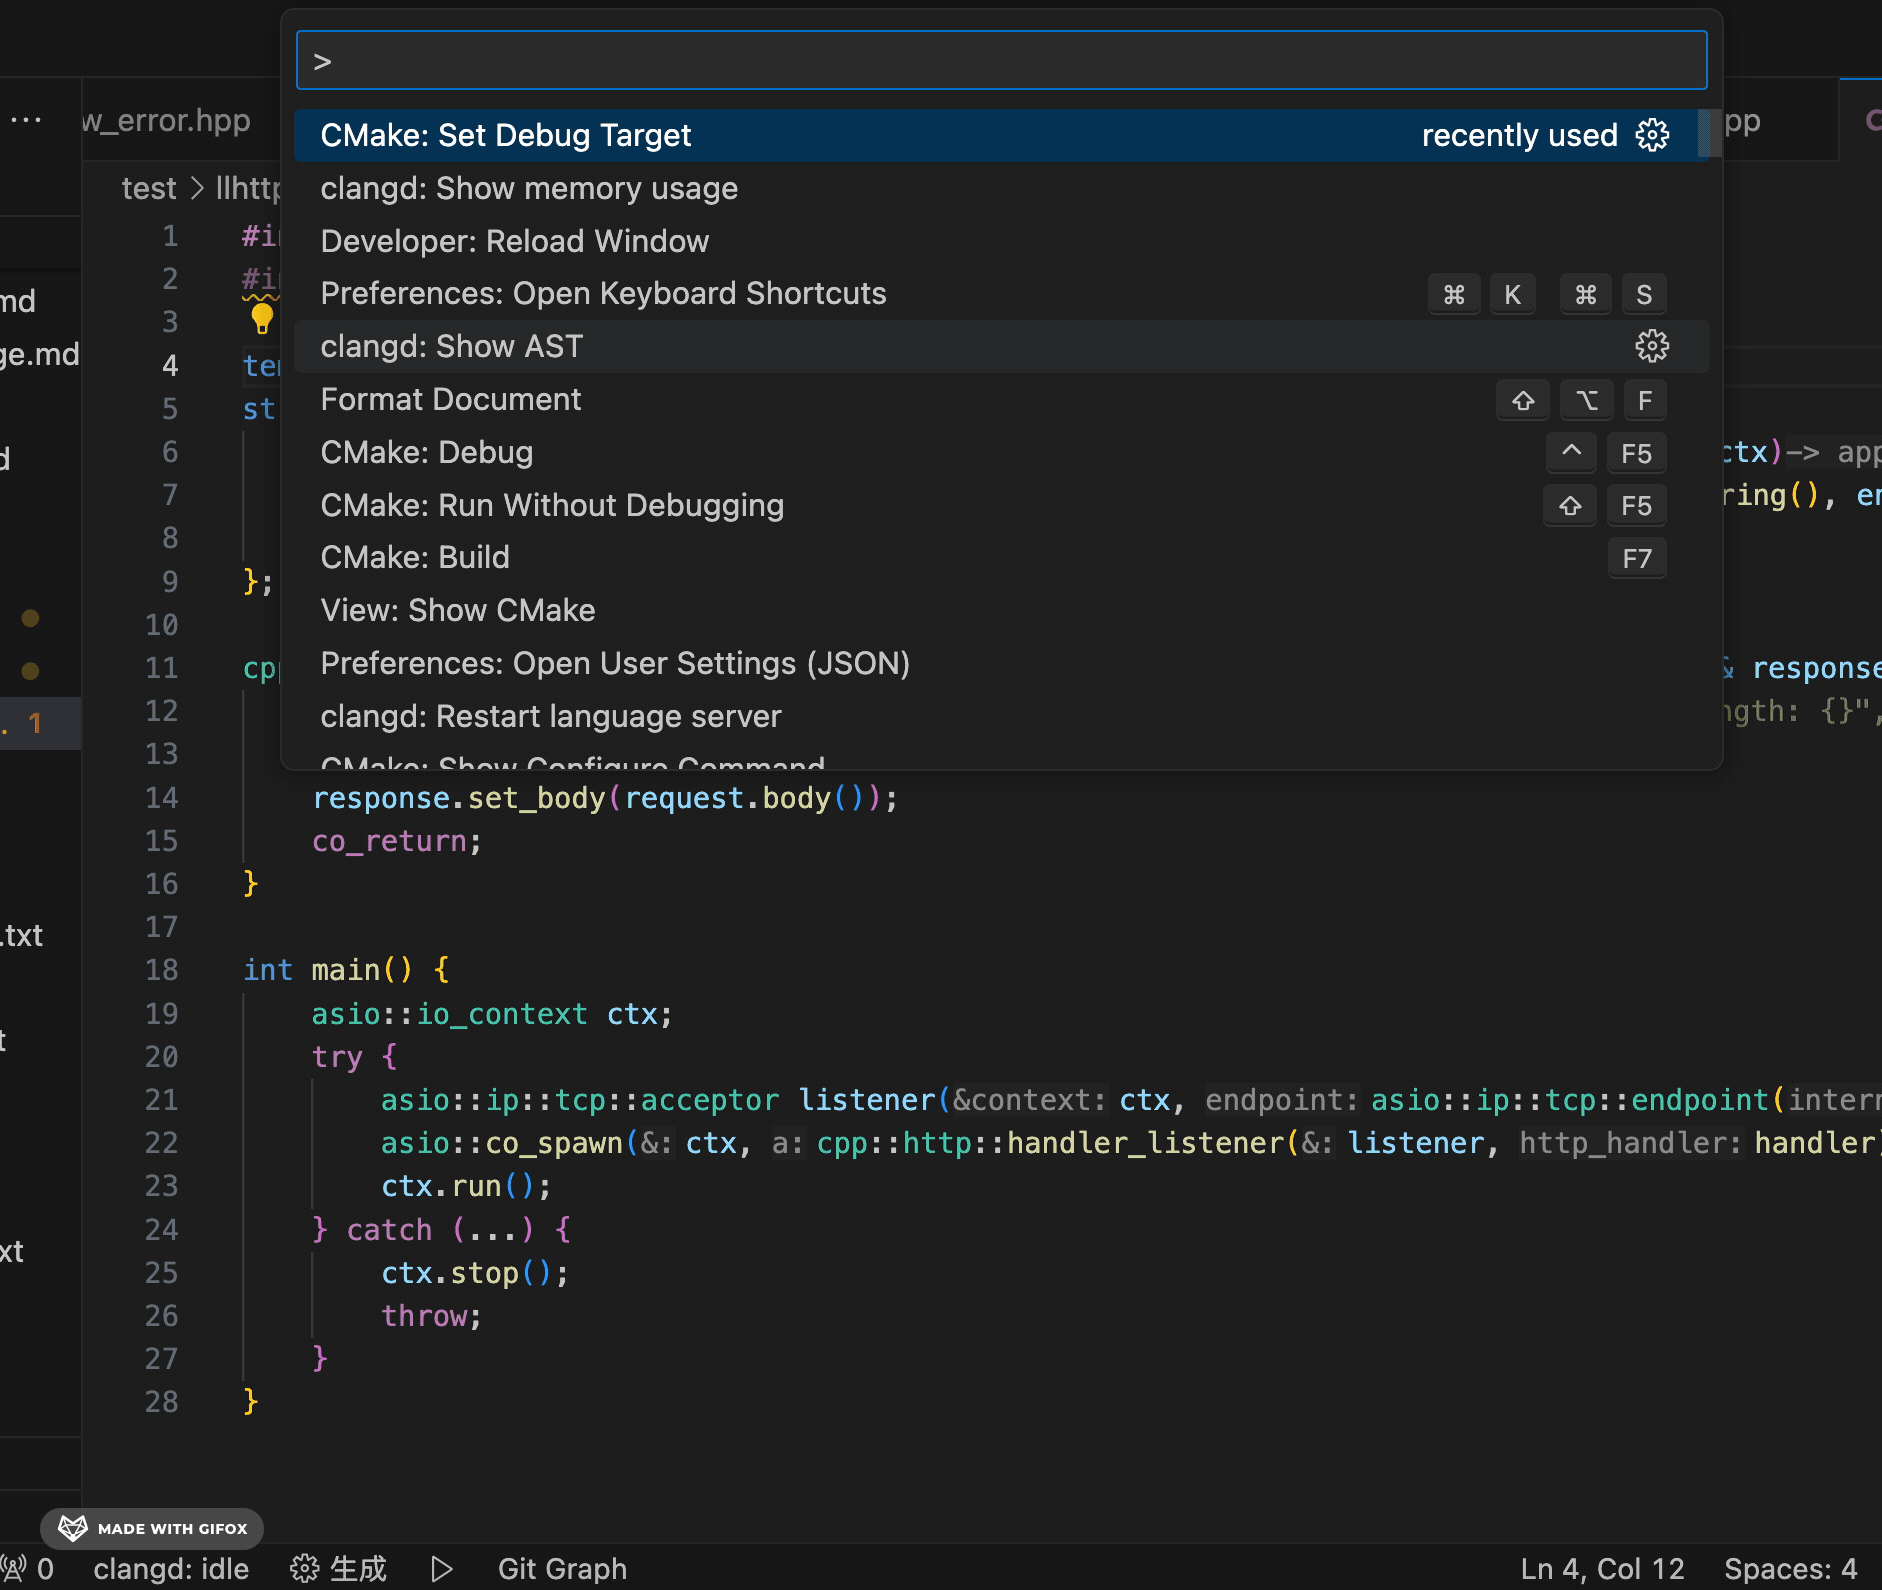
Task: Click the response.set_body code line
Action: tap(605, 798)
